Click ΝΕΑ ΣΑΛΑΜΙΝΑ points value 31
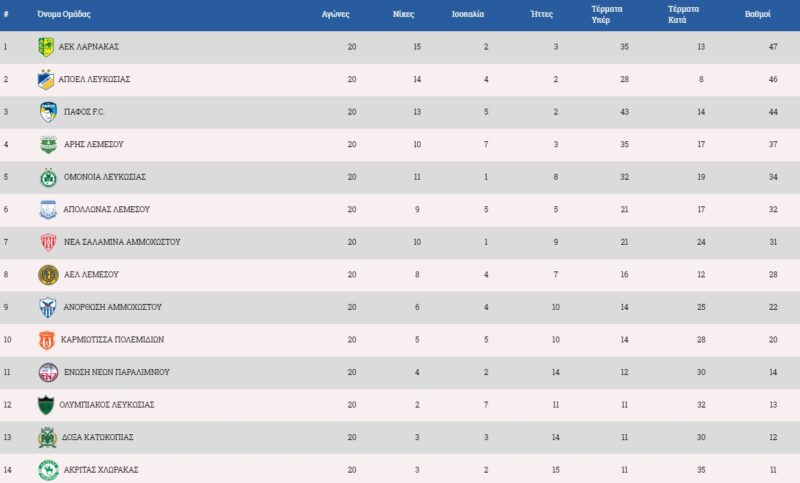Image resolution: width=800 pixels, height=483 pixels. tap(773, 242)
